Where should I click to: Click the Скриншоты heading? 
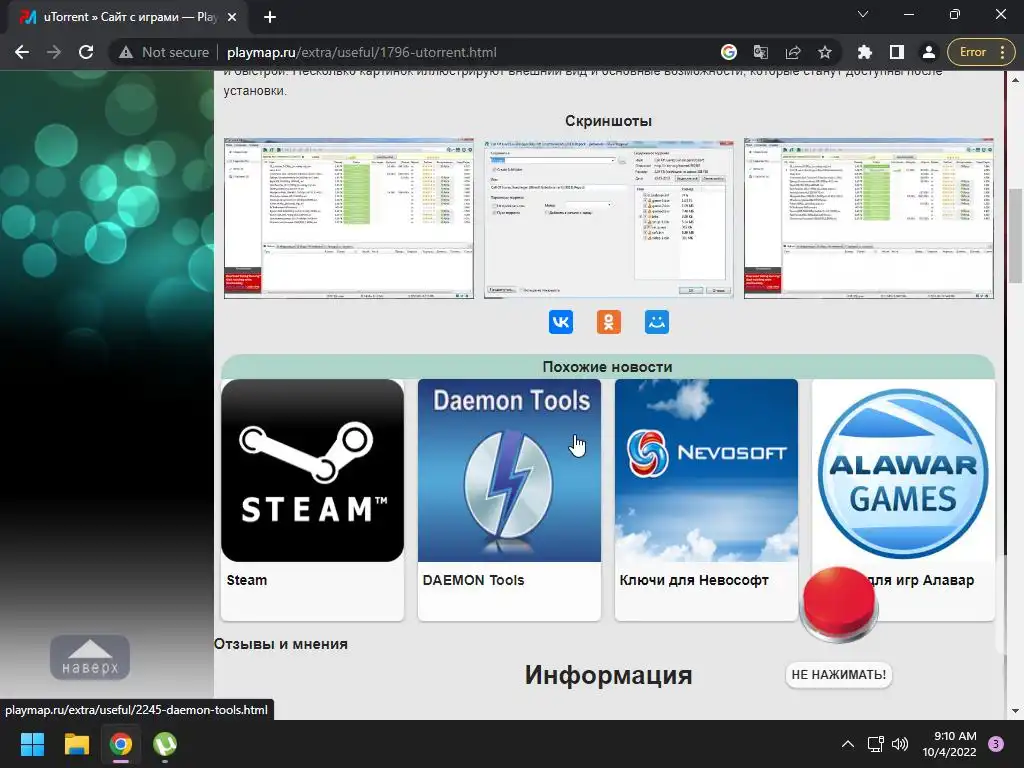[x=608, y=121]
